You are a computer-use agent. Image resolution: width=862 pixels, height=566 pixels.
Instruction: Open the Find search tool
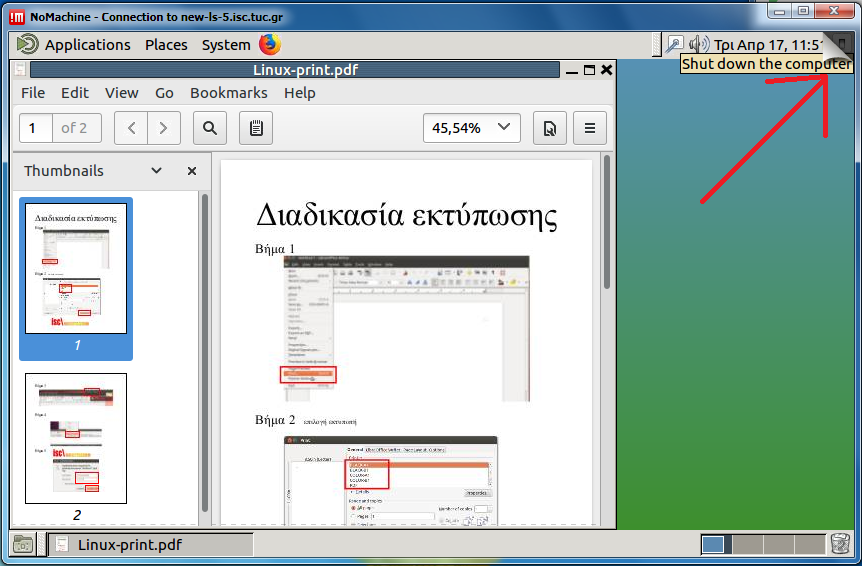pyautogui.click(x=210, y=128)
